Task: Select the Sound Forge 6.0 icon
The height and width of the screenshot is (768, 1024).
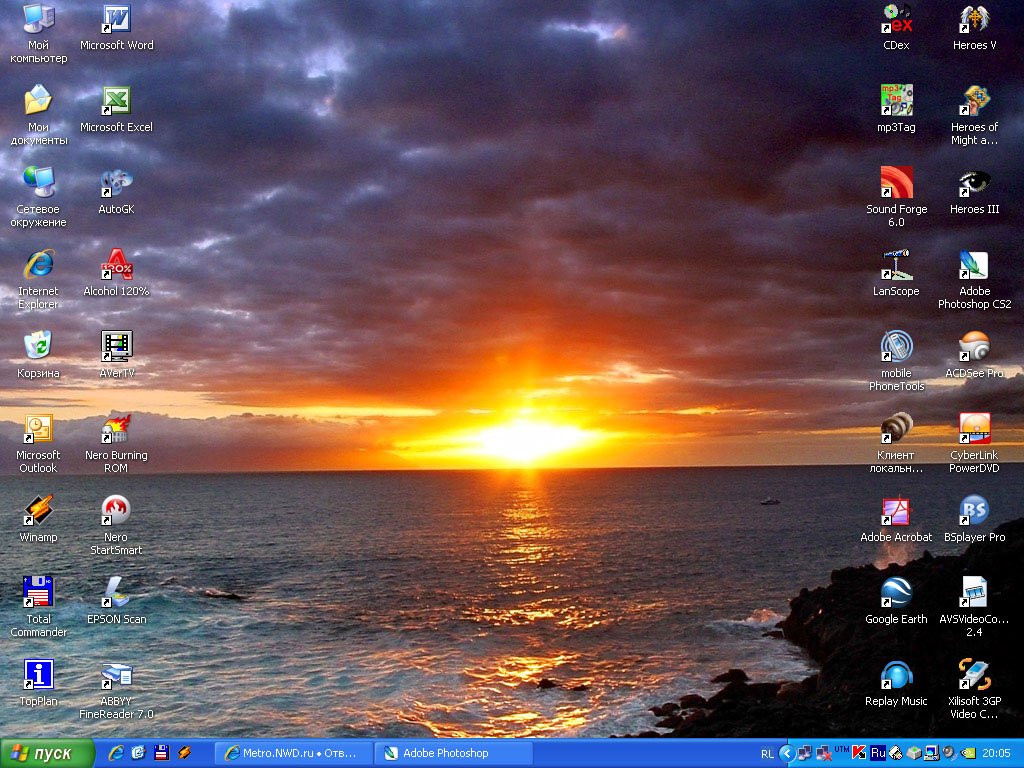Action: [x=896, y=184]
